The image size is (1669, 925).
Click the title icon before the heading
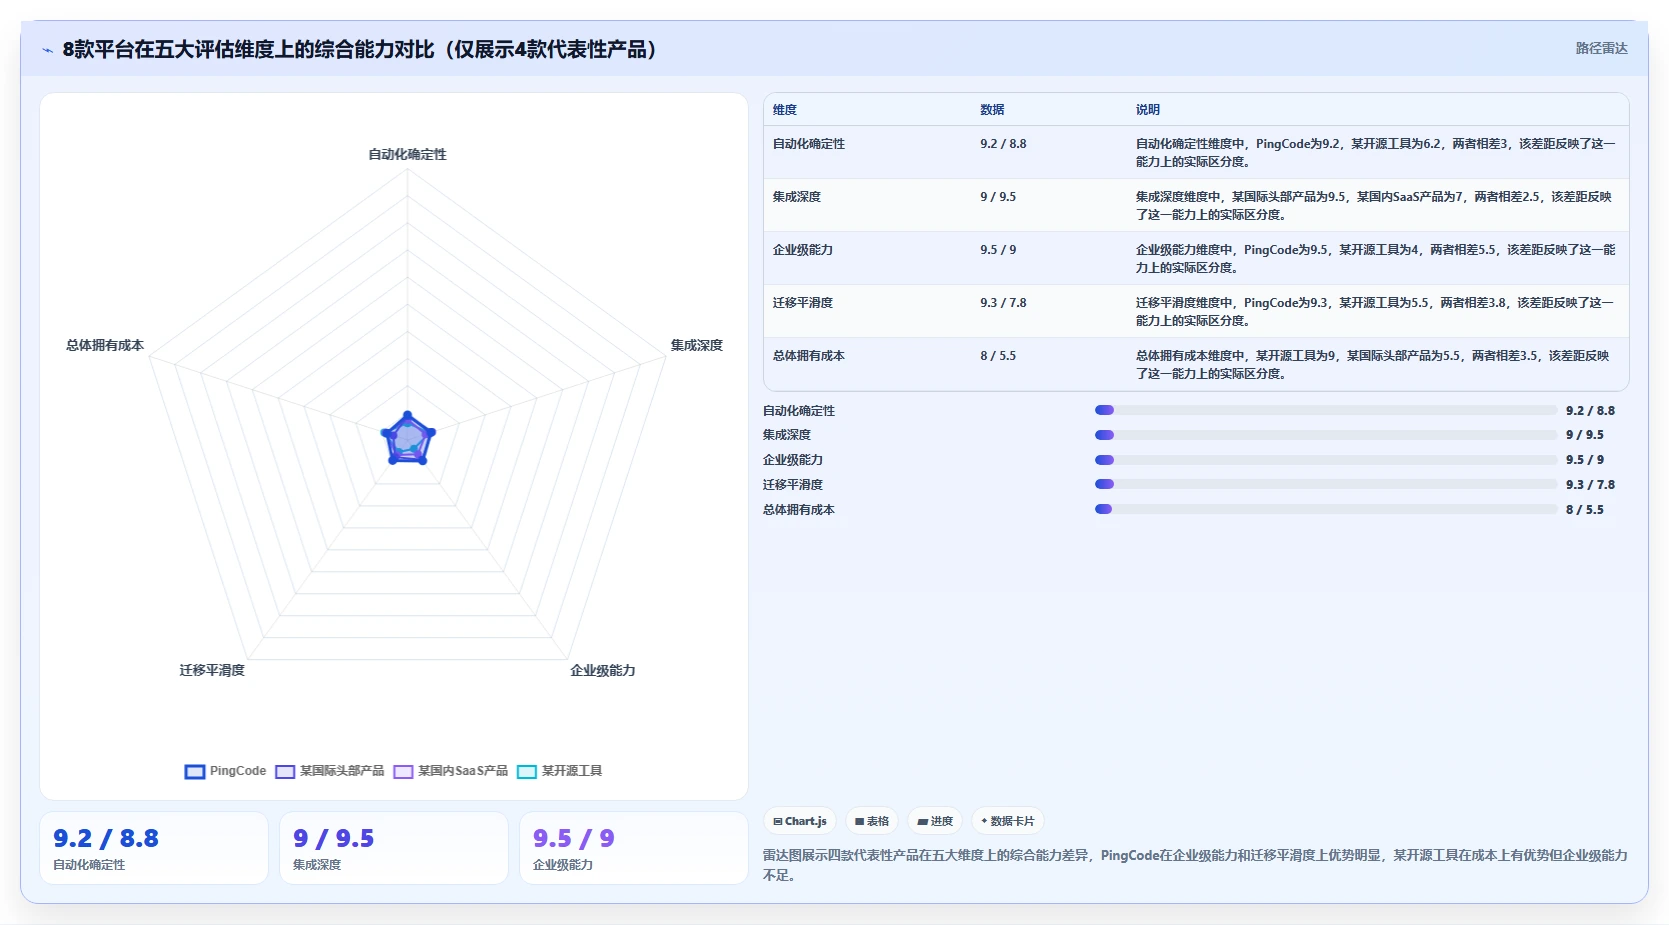[x=47, y=50]
